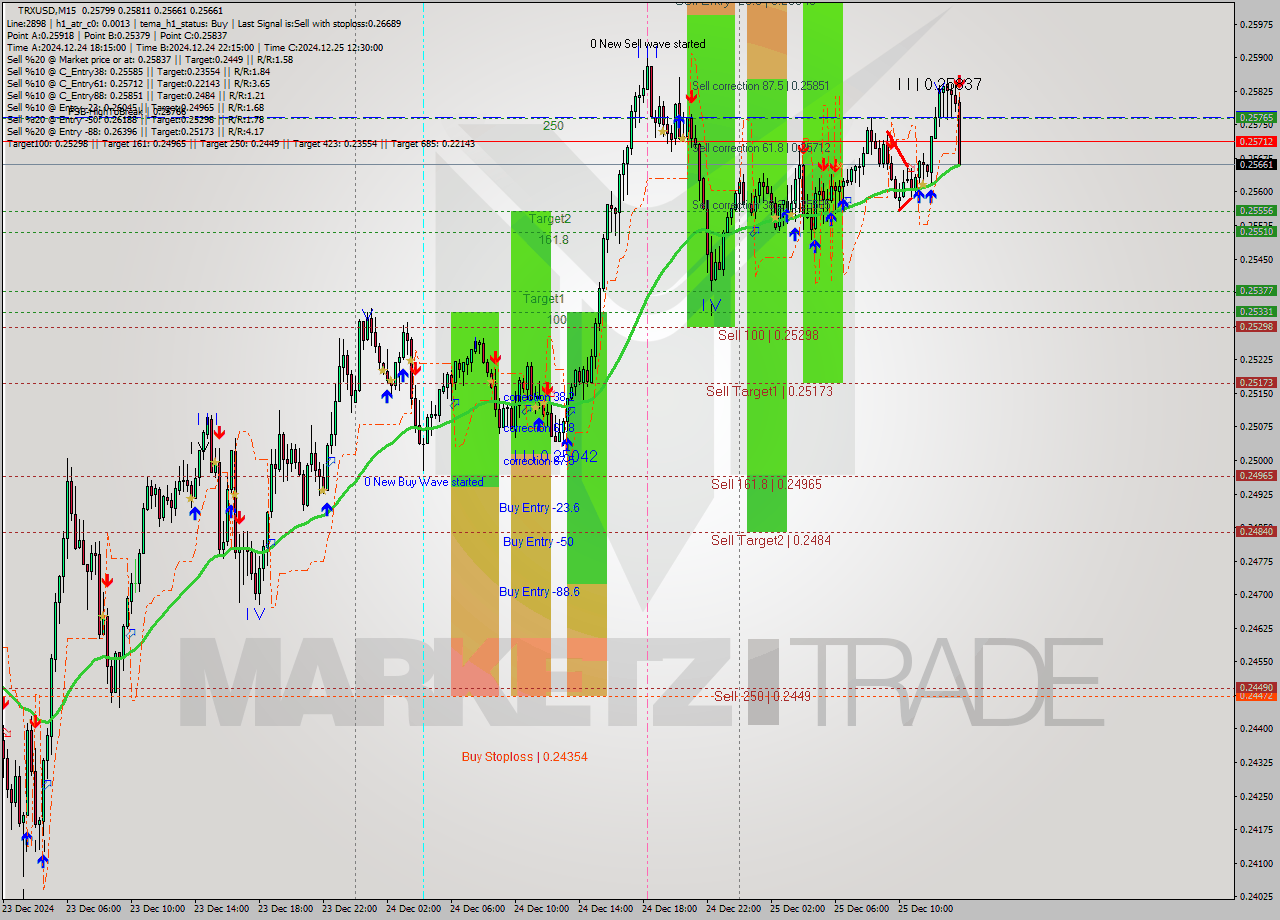Click the 'Sell correction 61.8 | 0.25712' label
The height and width of the screenshot is (920, 1280).
[761, 148]
